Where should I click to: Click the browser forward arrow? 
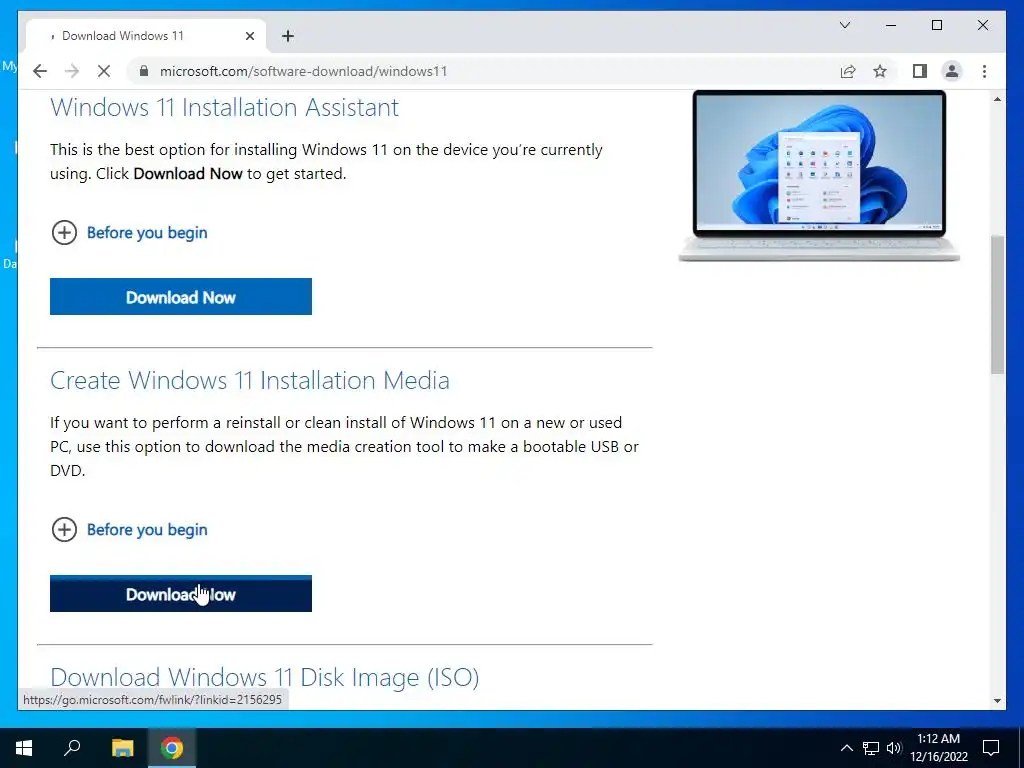pos(72,71)
